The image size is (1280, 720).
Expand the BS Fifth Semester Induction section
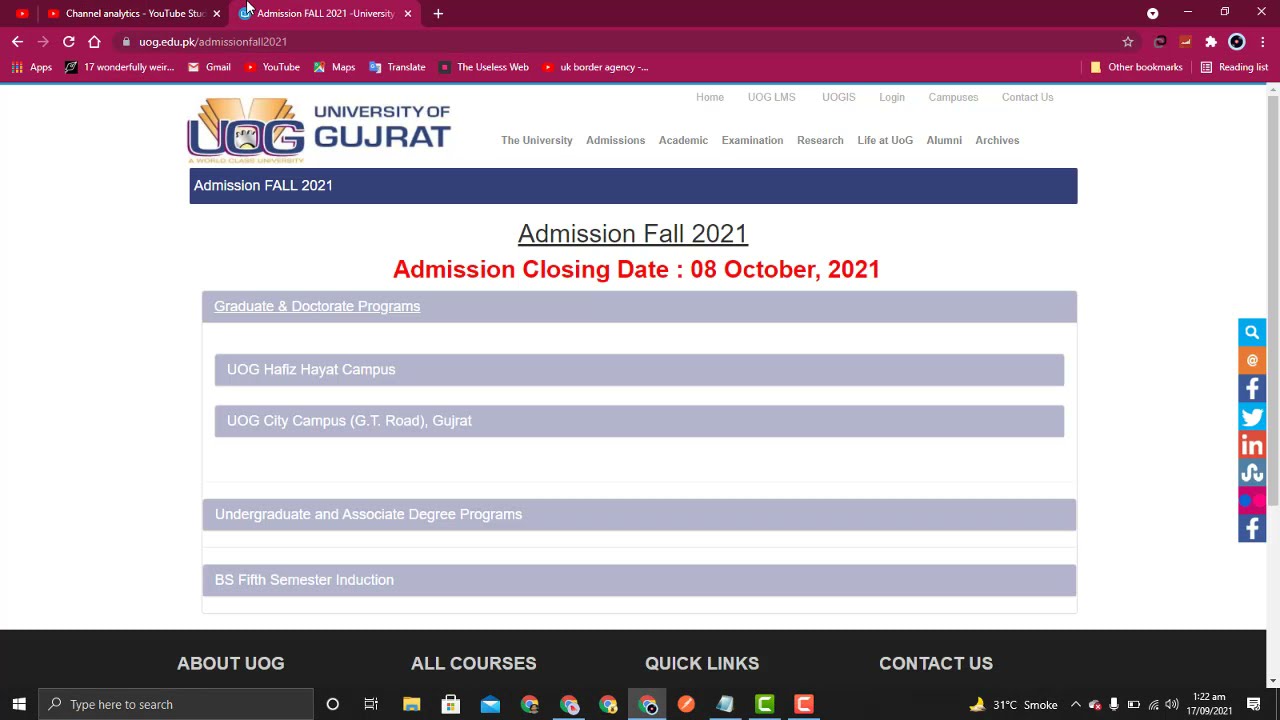coord(639,580)
